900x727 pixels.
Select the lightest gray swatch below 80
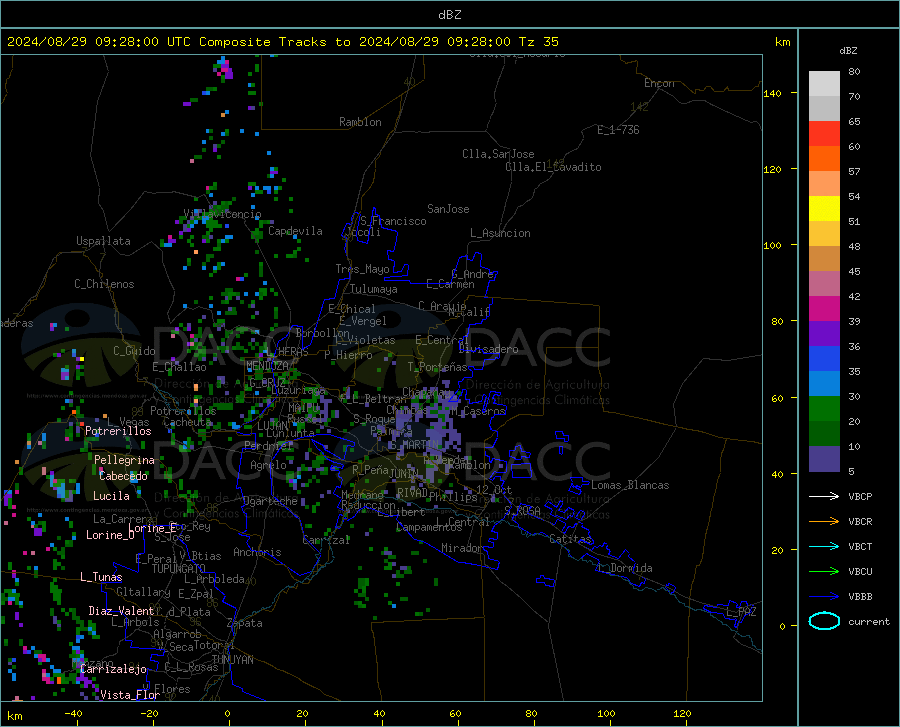824,84
